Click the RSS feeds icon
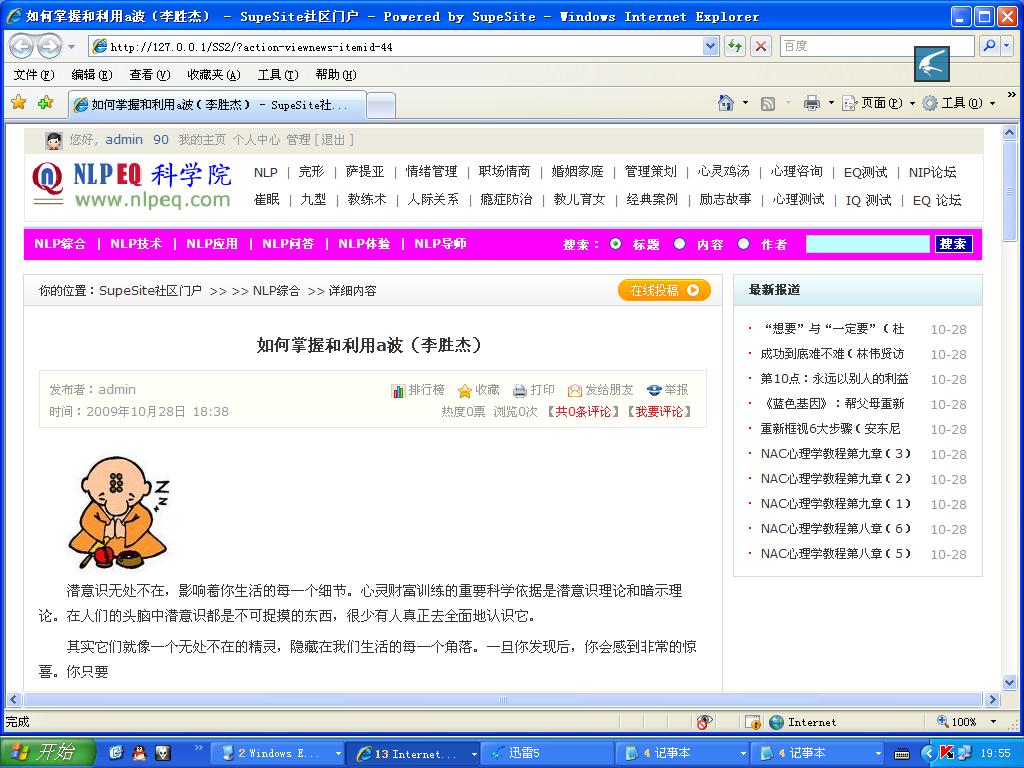This screenshot has width=1024, height=768. click(x=769, y=103)
